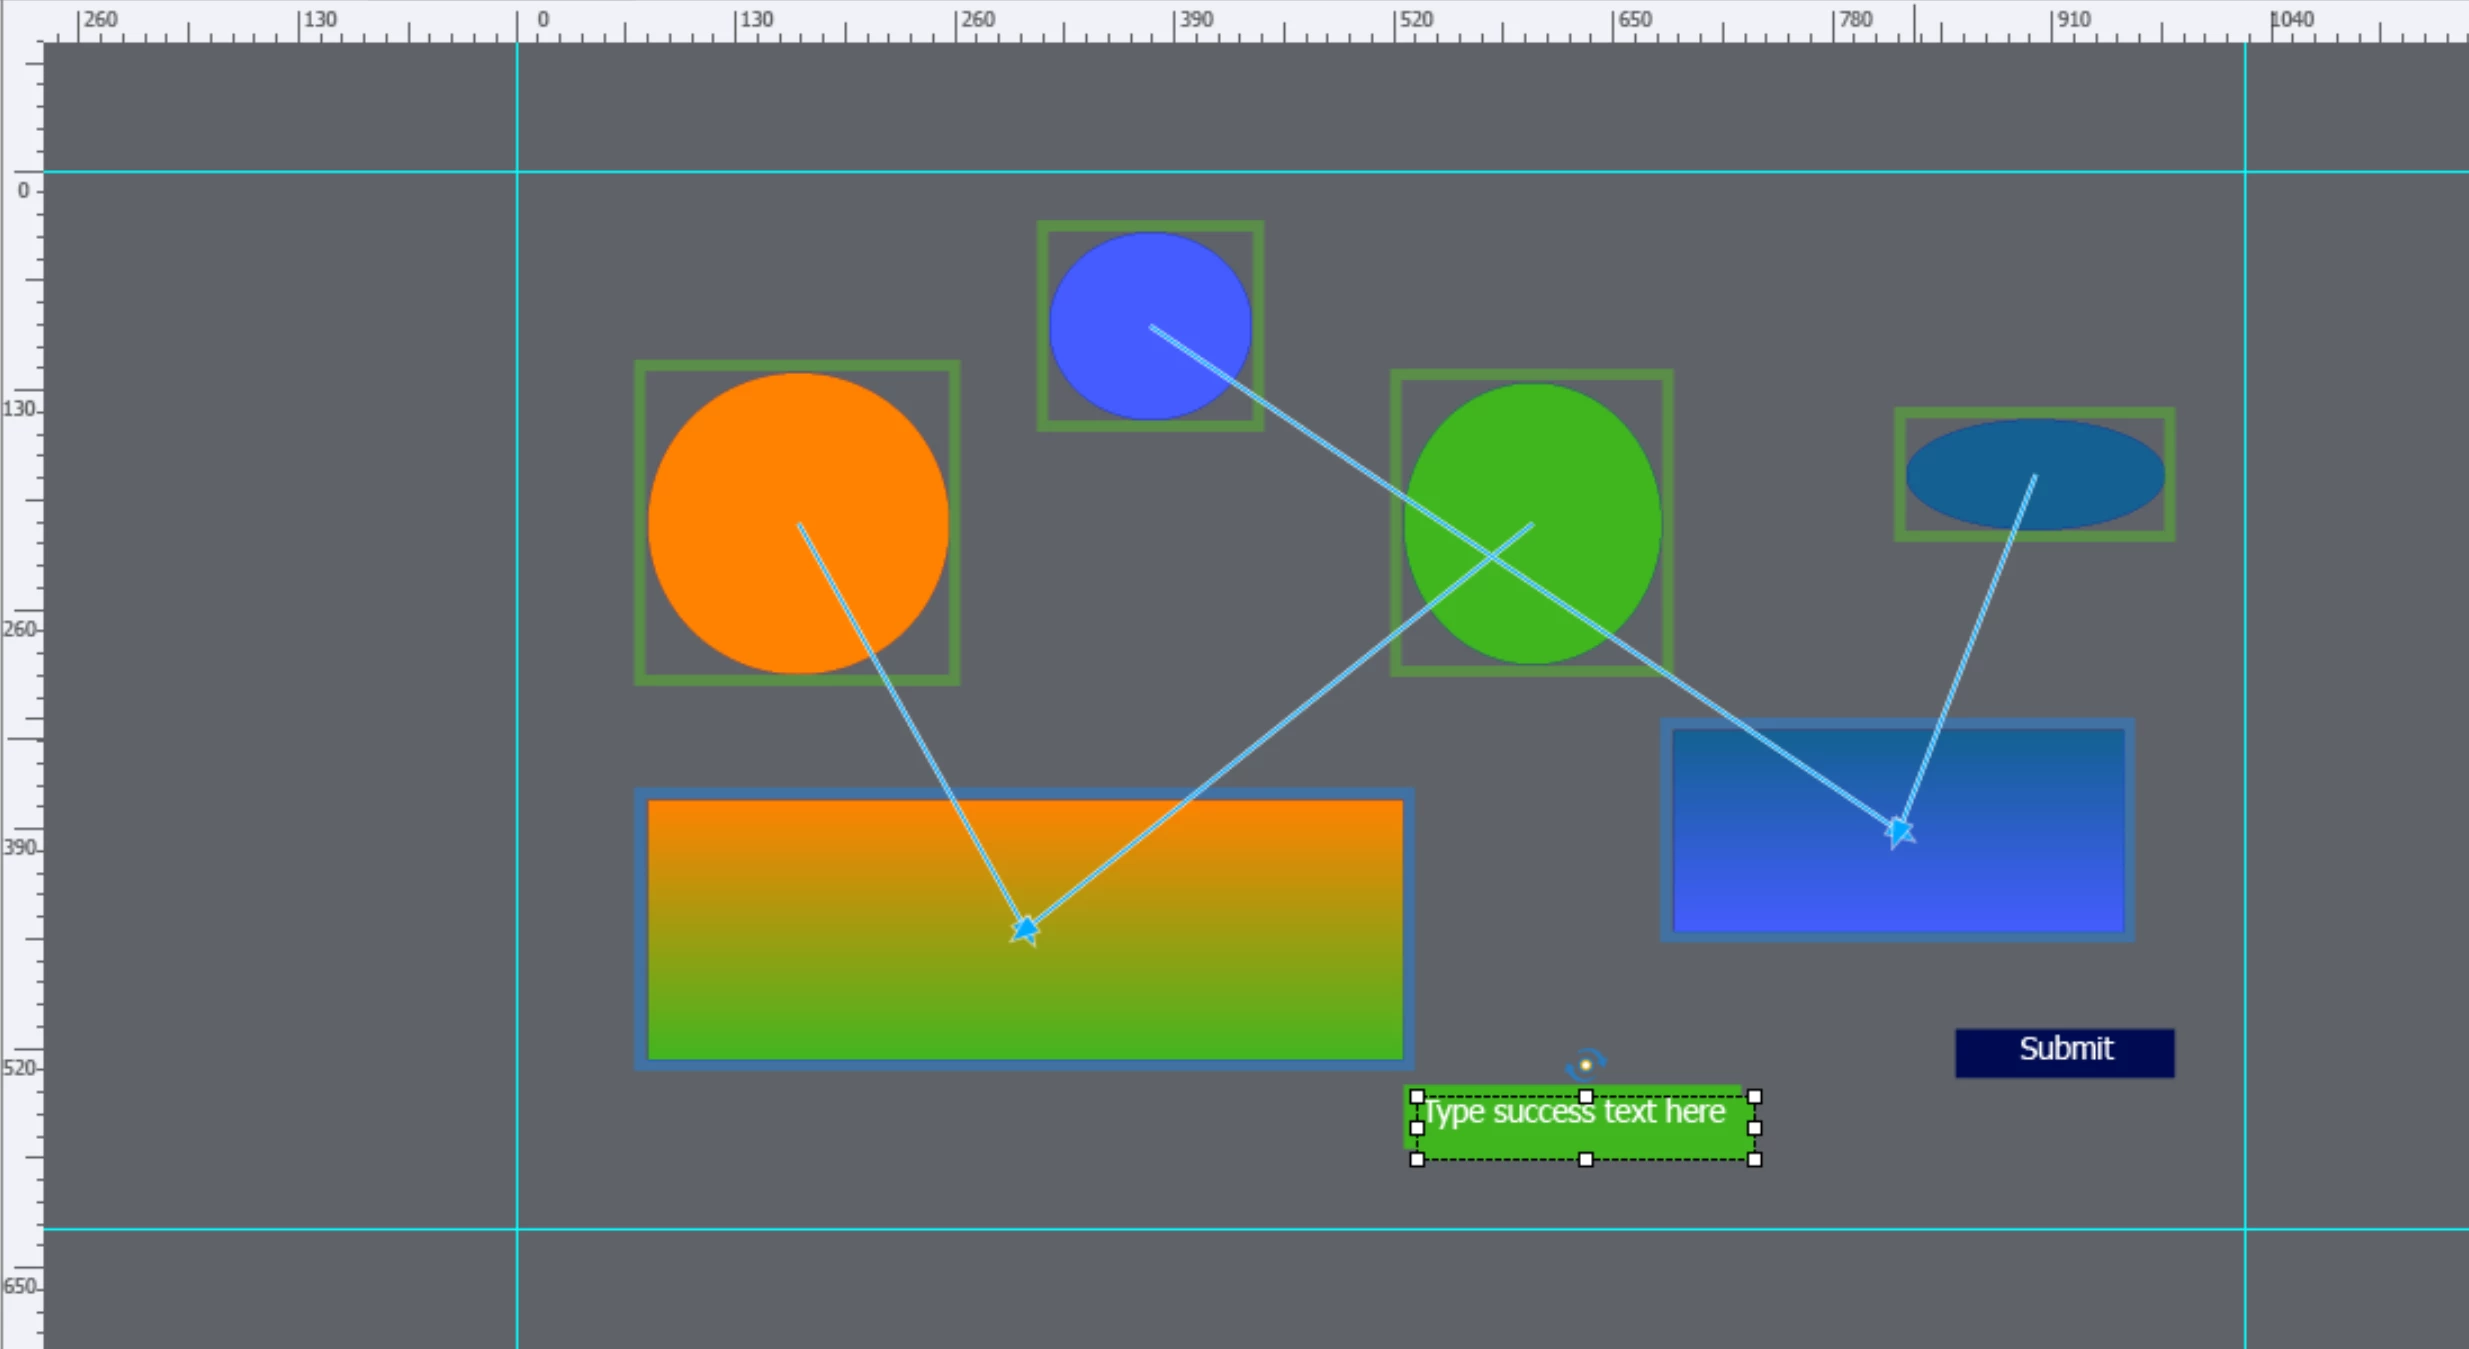Click bottom-middle resize handle of success caption

pyautogui.click(x=1586, y=1160)
